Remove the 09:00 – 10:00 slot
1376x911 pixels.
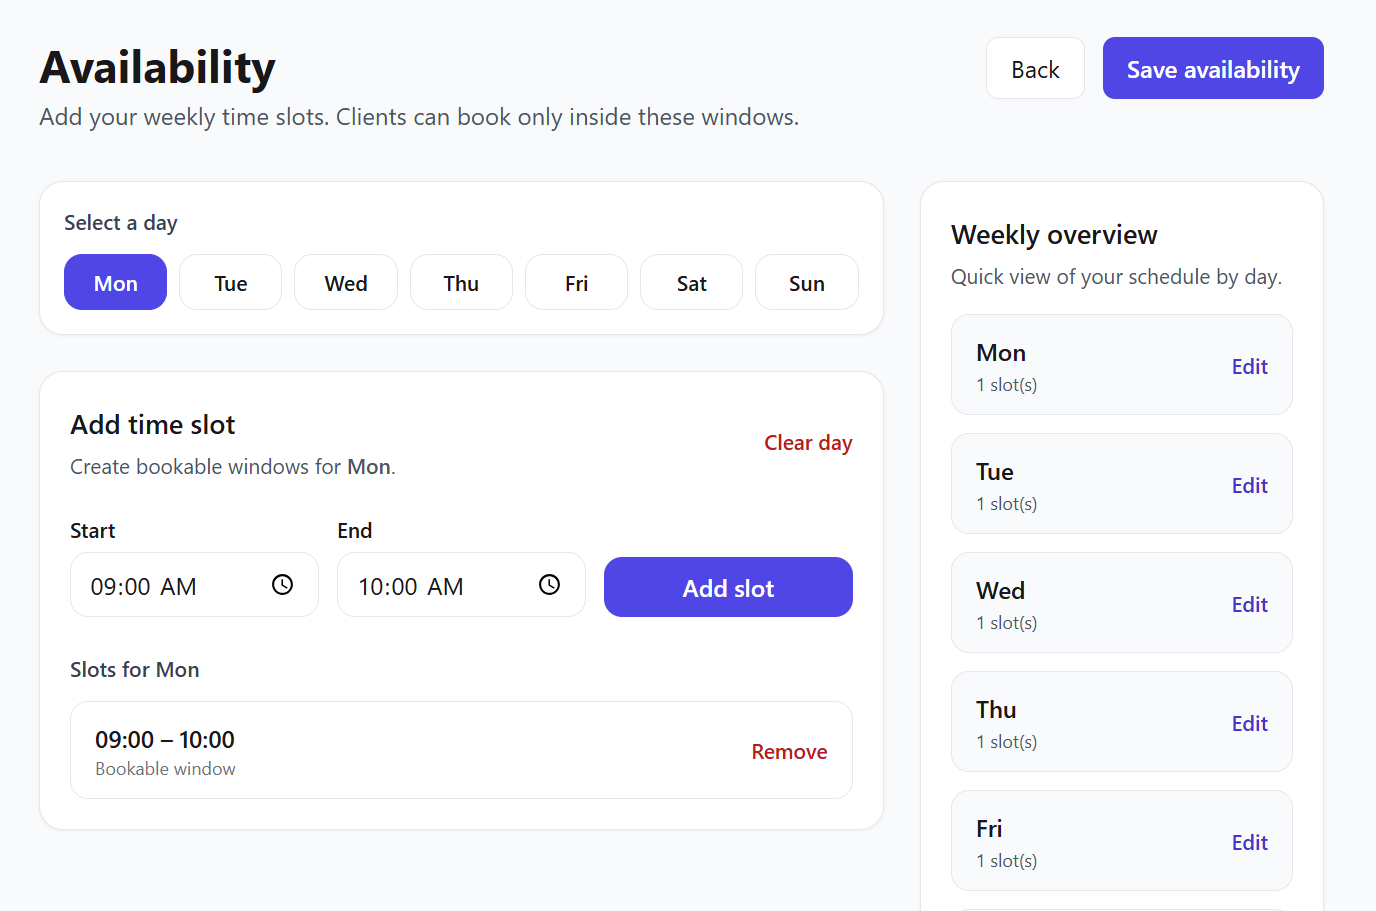coord(789,752)
